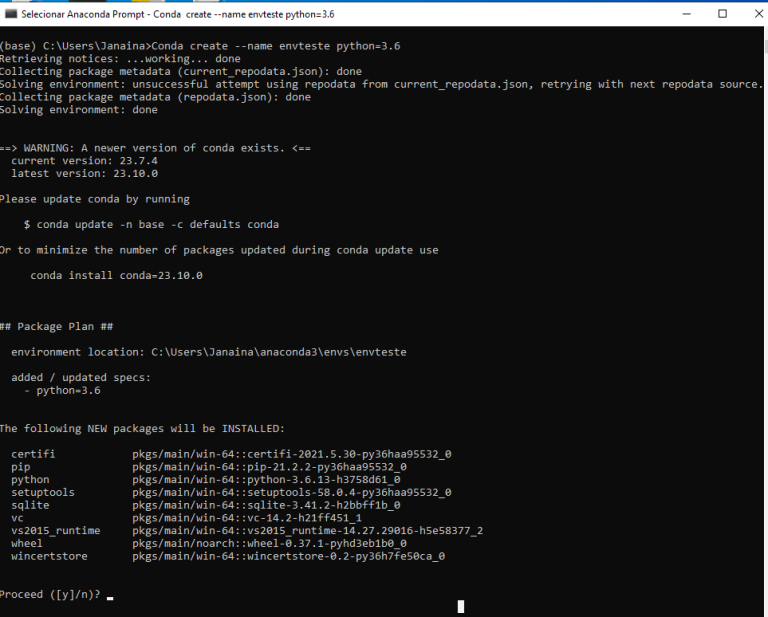The width and height of the screenshot is (768, 617).
Task: Click the Anaconda Prompt title bar icon
Action: point(11,14)
